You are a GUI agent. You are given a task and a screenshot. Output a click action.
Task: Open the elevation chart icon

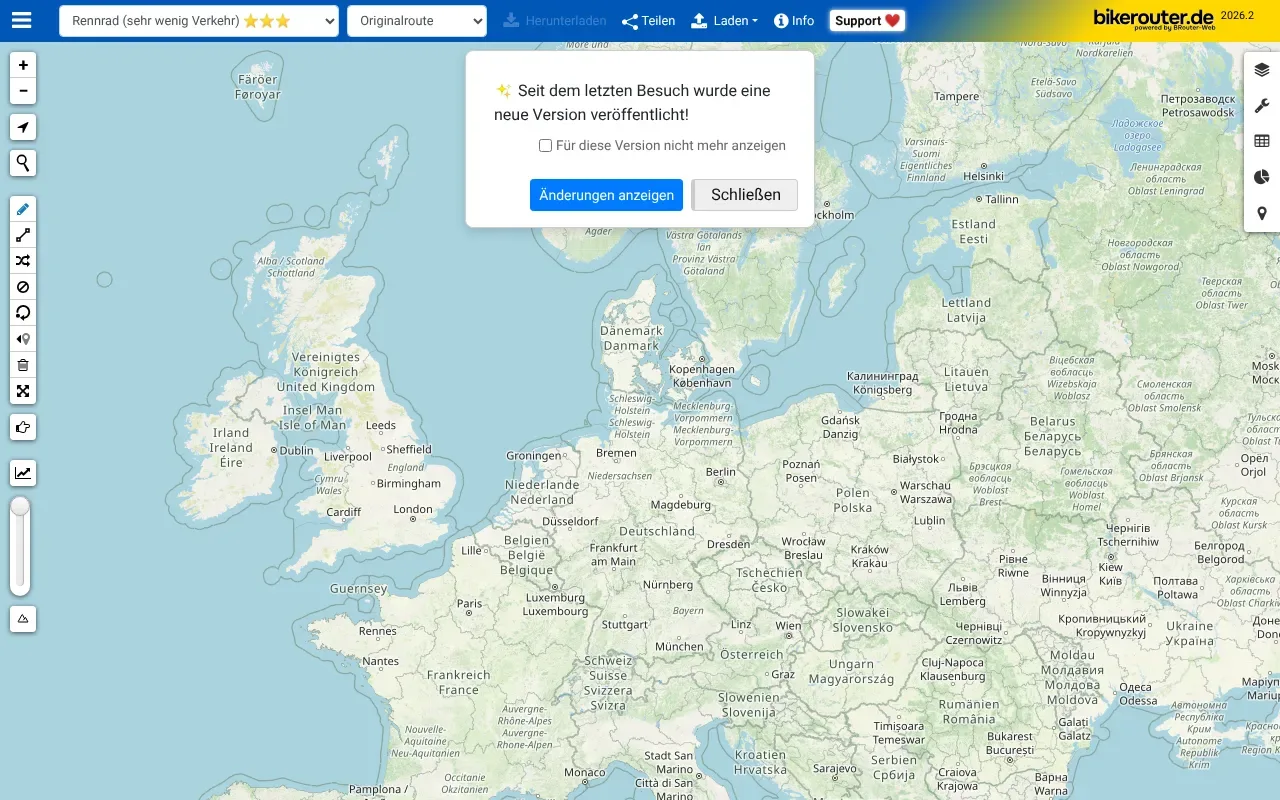click(x=23, y=473)
